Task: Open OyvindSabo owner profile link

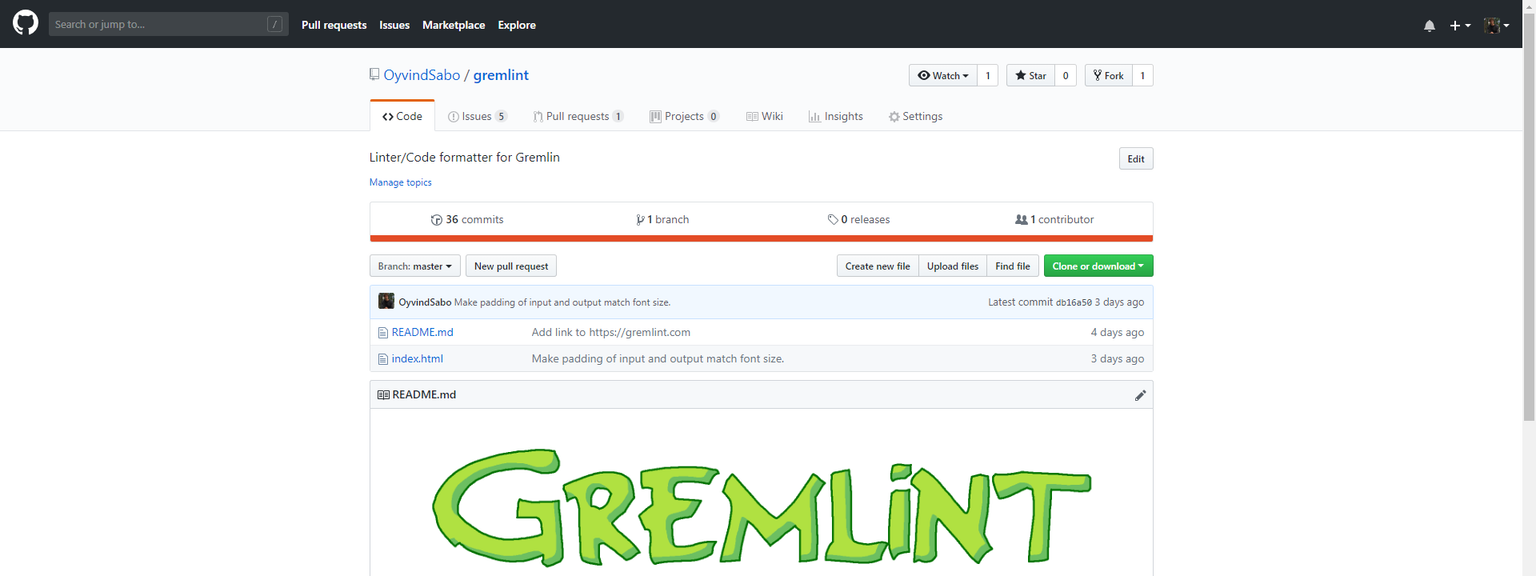Action: (422, 75)
